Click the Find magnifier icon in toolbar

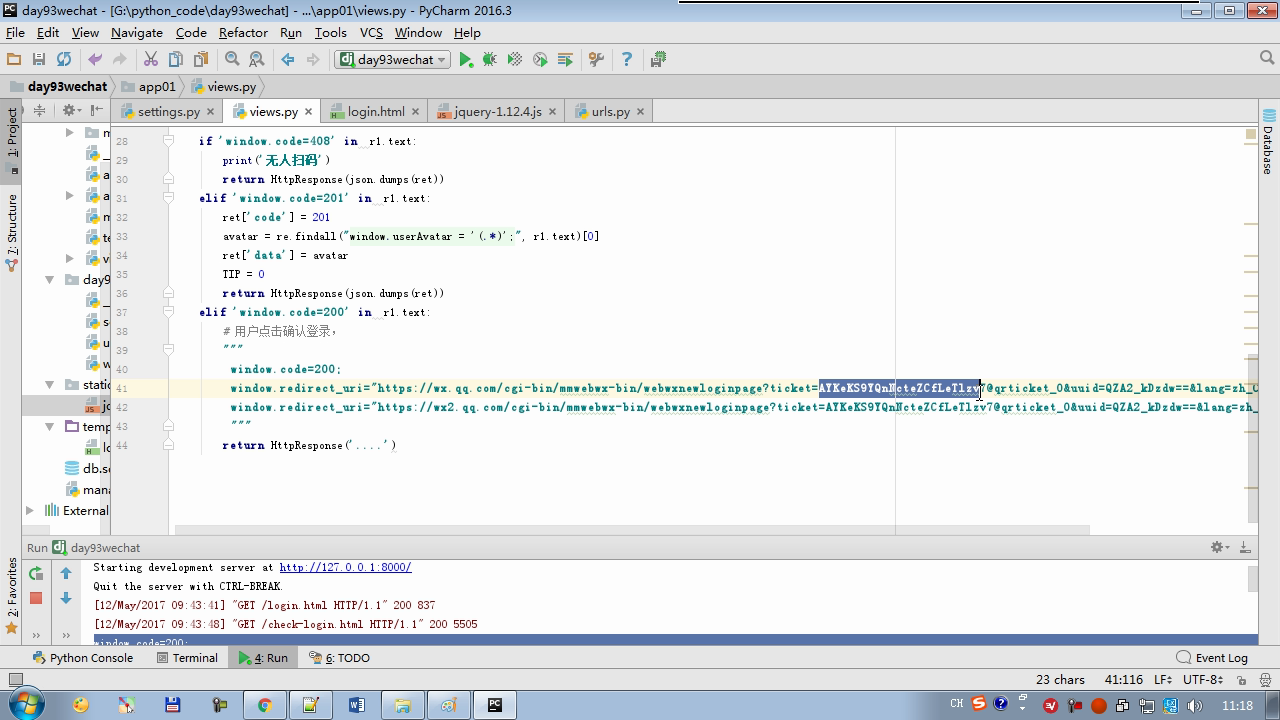tap(232, 60)
